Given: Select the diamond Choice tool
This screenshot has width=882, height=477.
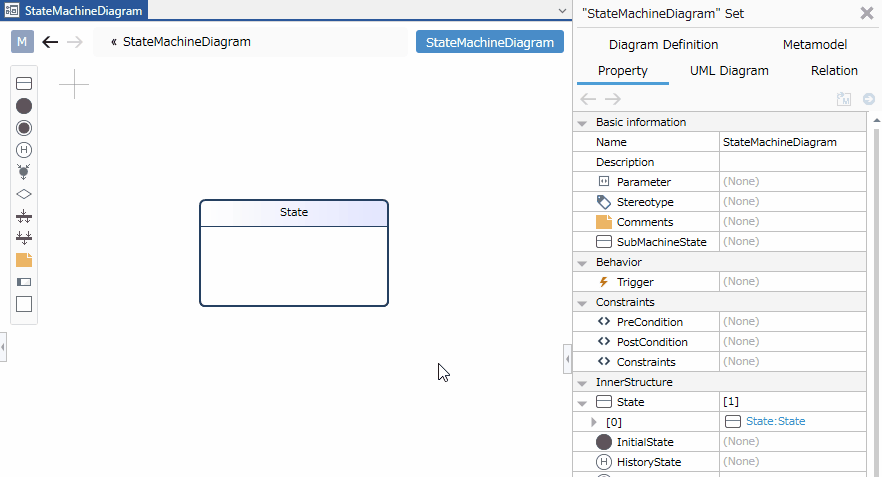Looking at the screenshot, I should [24, 194].
